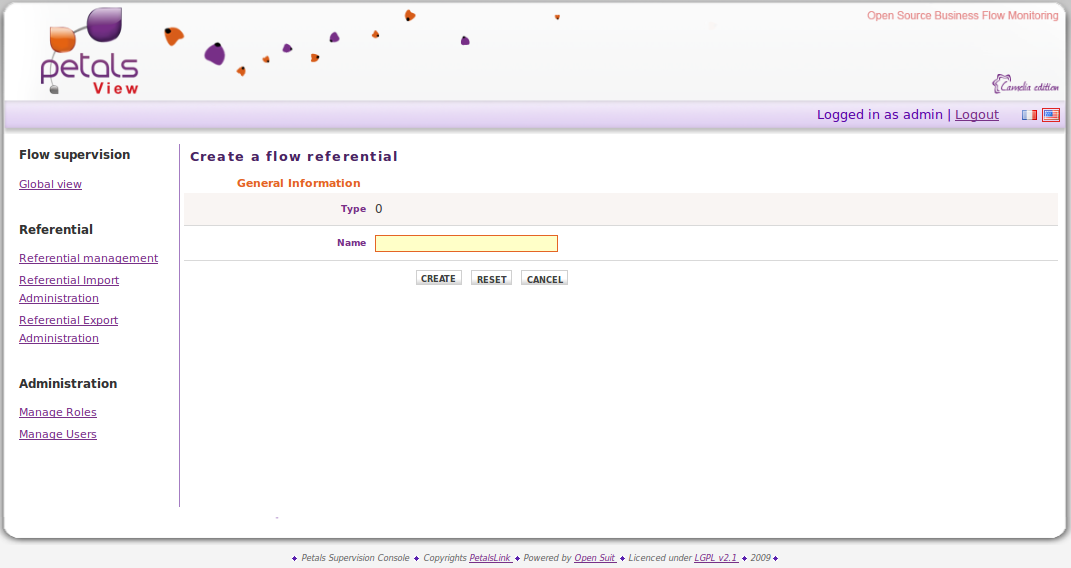Switch language with the French flag
The height and width of the screenshot is (568, 1071).
tap(1029, 115)
